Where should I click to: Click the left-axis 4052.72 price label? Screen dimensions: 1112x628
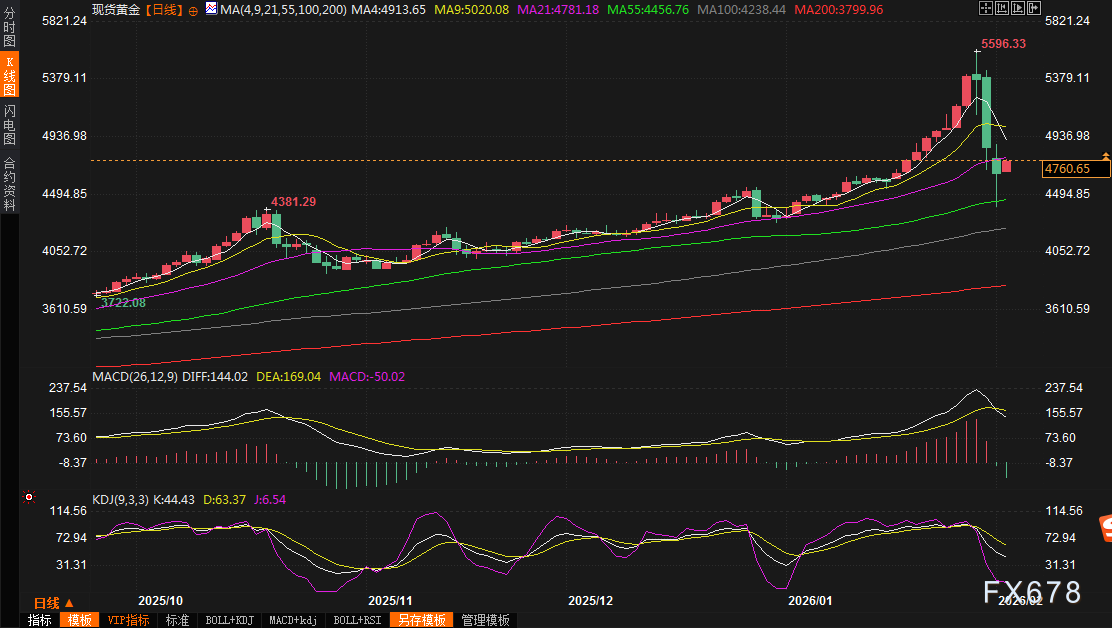pyautogui.click(x=65, y=251)
